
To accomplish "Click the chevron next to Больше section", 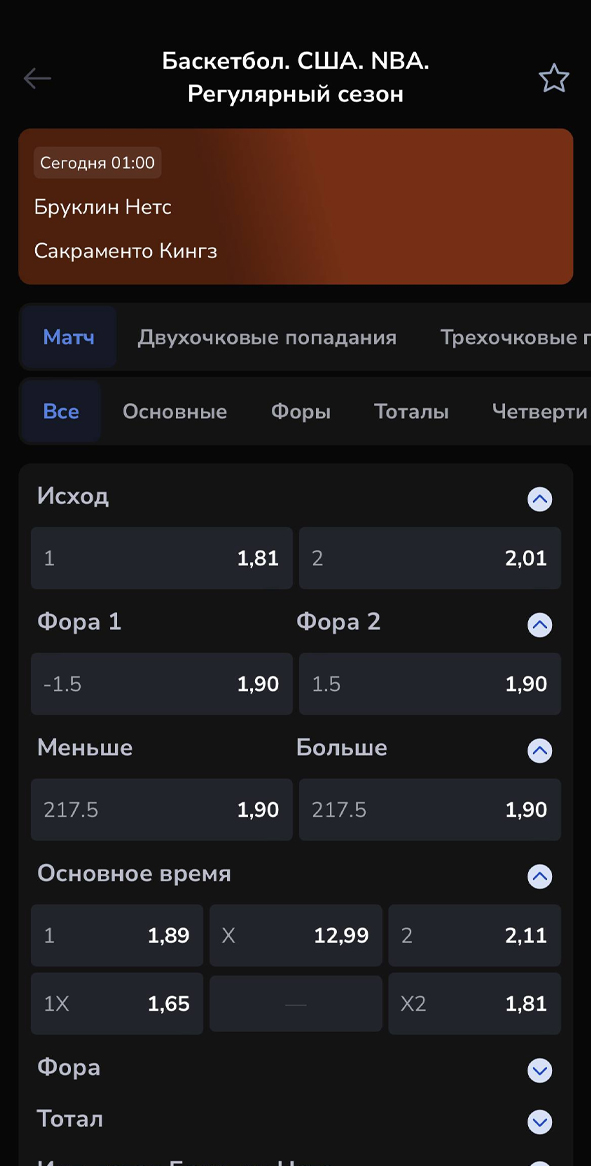I will point(539,750).
